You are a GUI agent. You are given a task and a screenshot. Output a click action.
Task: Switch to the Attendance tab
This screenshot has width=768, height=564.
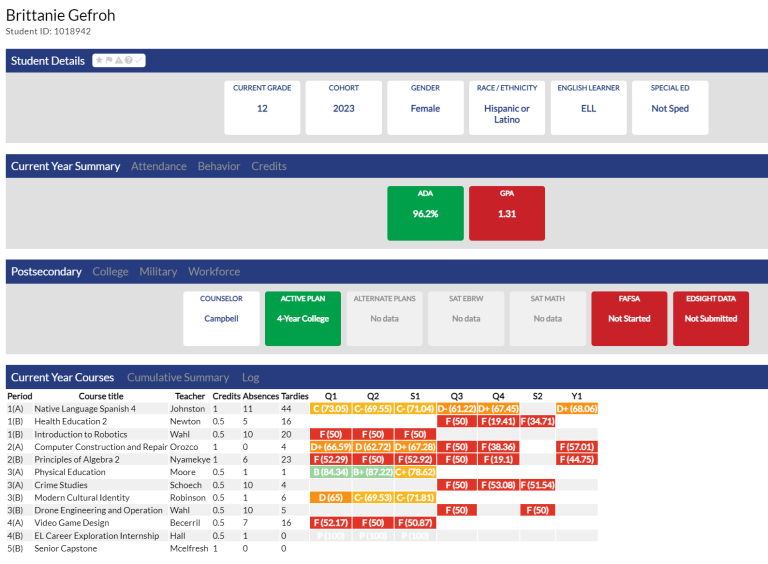coord(159,166)
